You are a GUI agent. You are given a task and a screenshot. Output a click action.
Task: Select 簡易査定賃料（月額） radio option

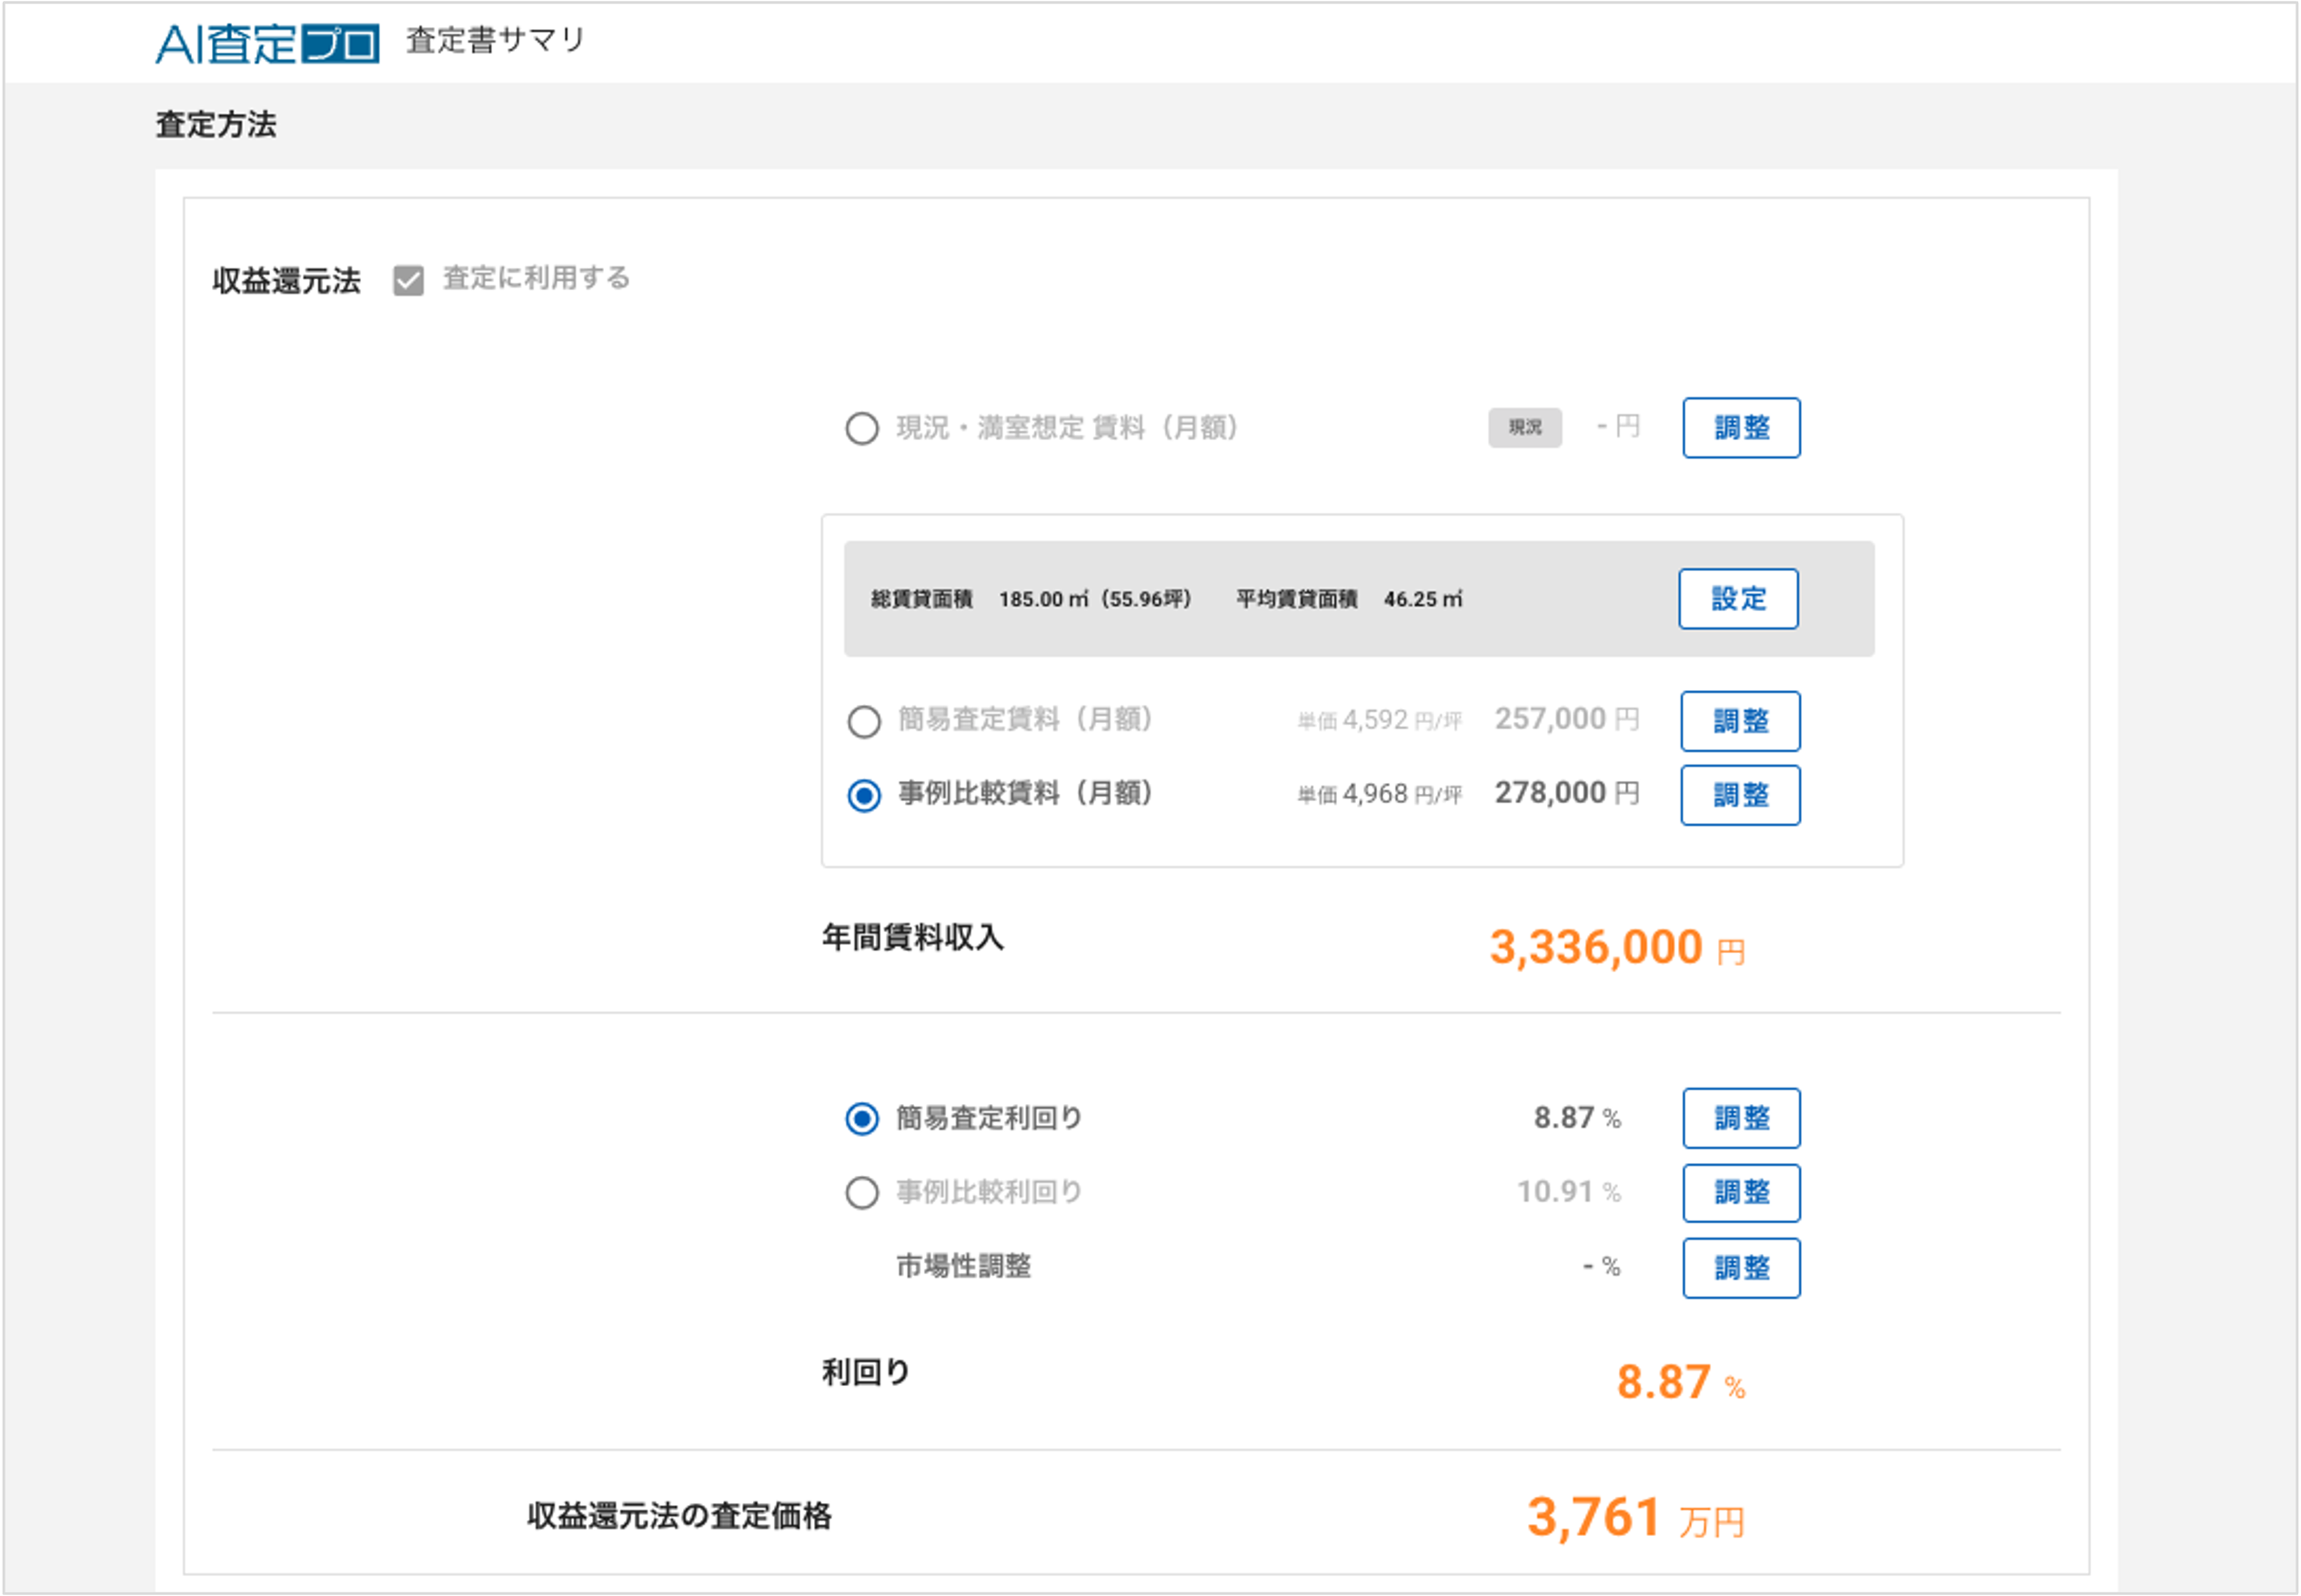point(864,721)
